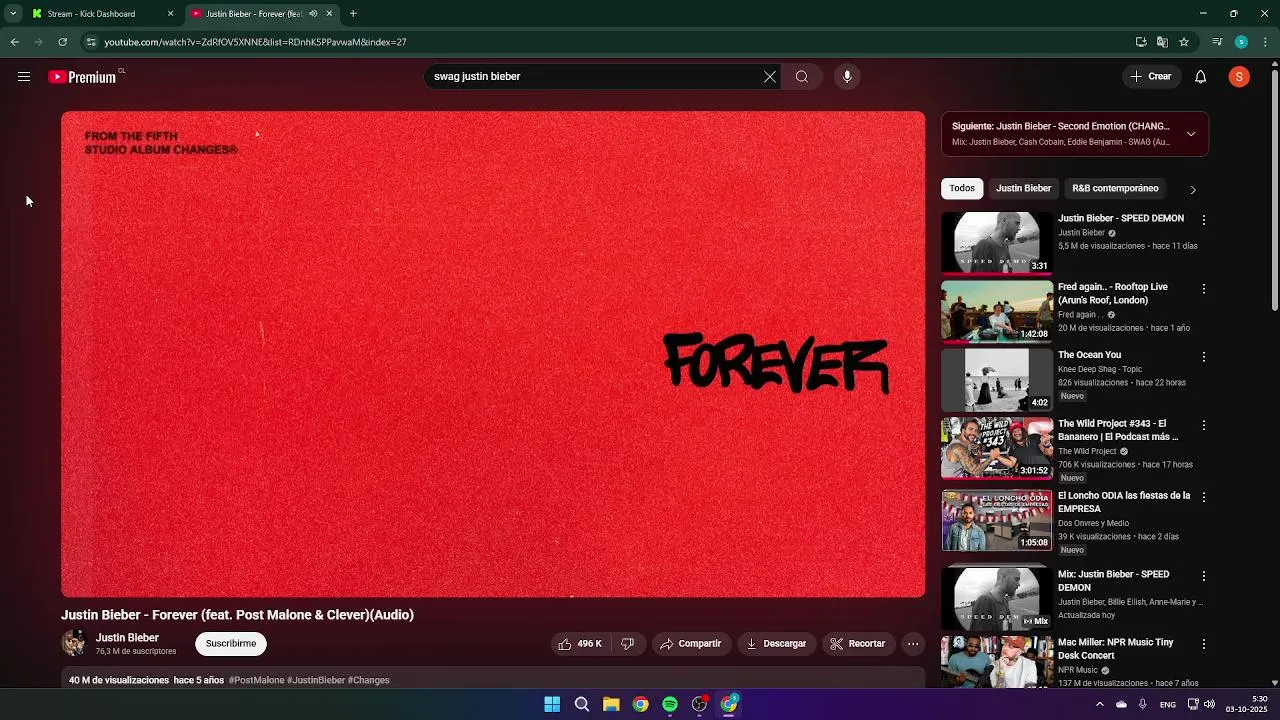This screenshot has width=1280, height=720.
Task: Open the Chrome three-dot menu
Action: 1266,42
